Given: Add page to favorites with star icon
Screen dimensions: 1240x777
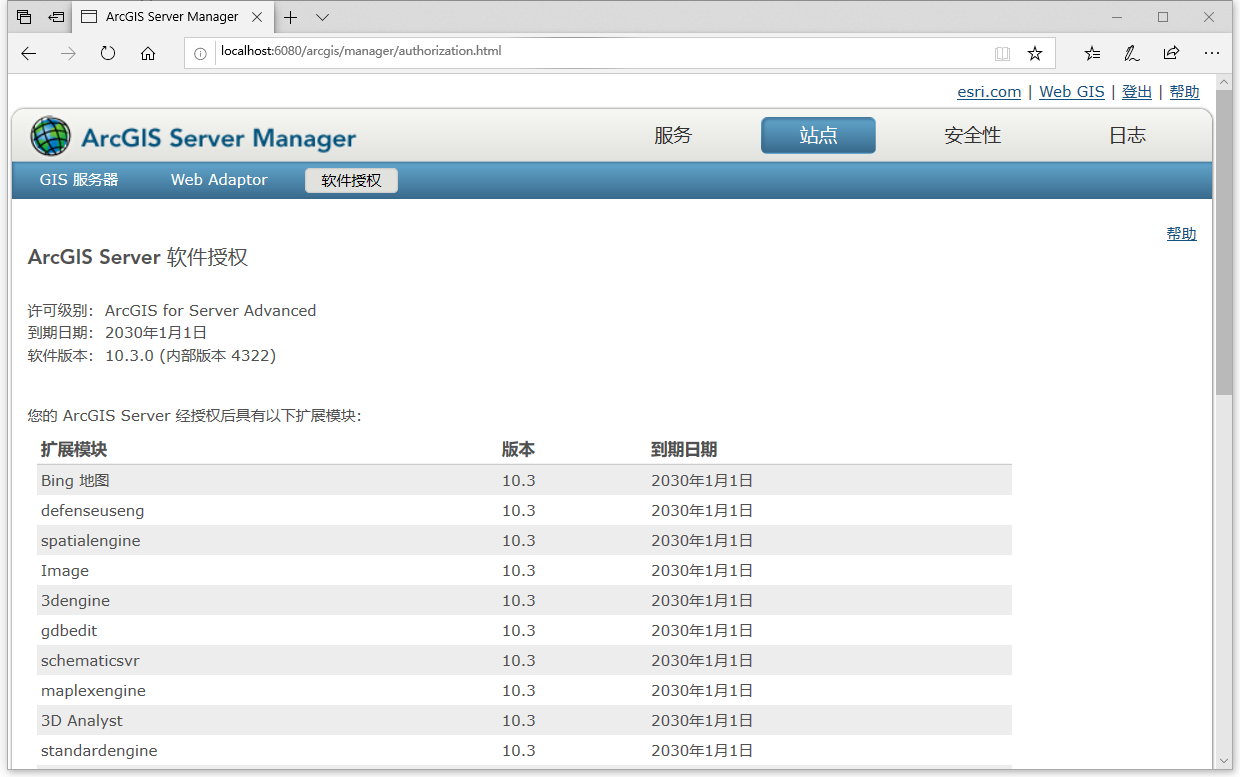Looking at the screenshot, I should pos(1035,54).
